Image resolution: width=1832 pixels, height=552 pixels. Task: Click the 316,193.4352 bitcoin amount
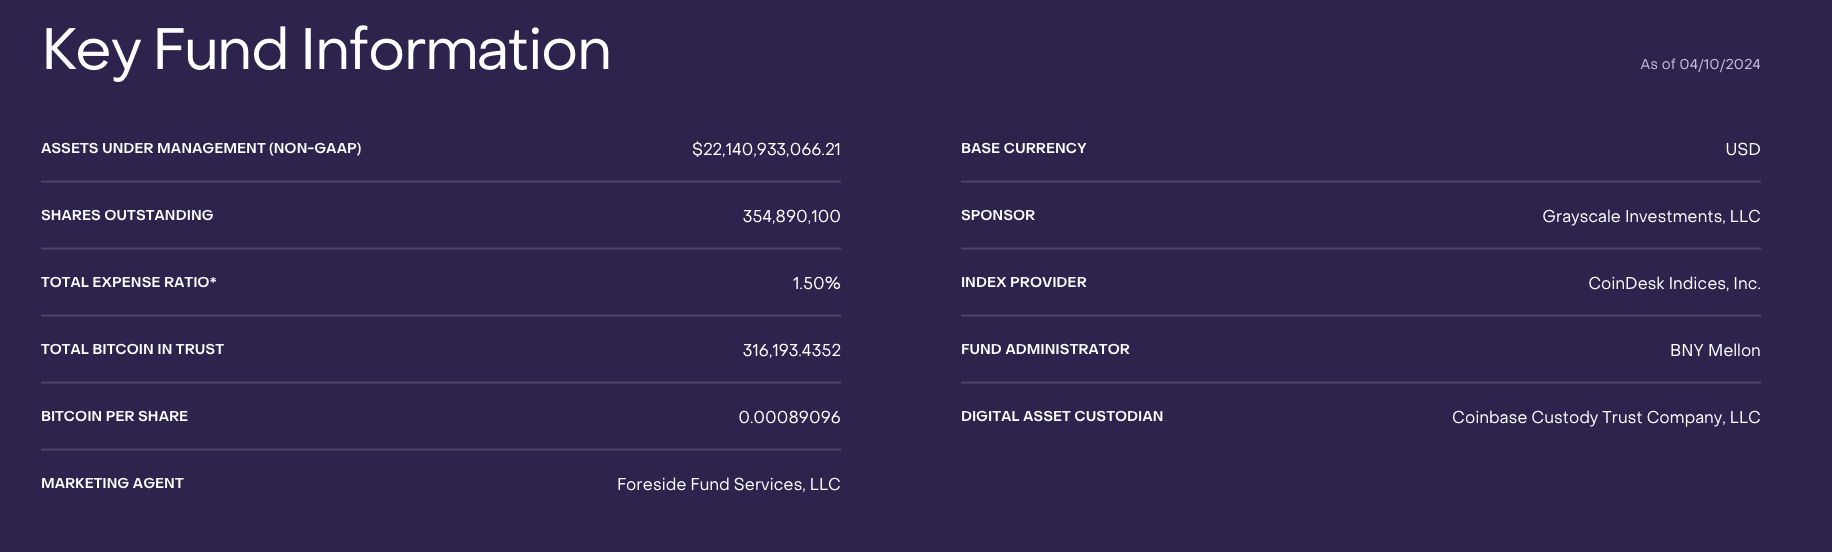pyautogui.click(x=791, y=350)
